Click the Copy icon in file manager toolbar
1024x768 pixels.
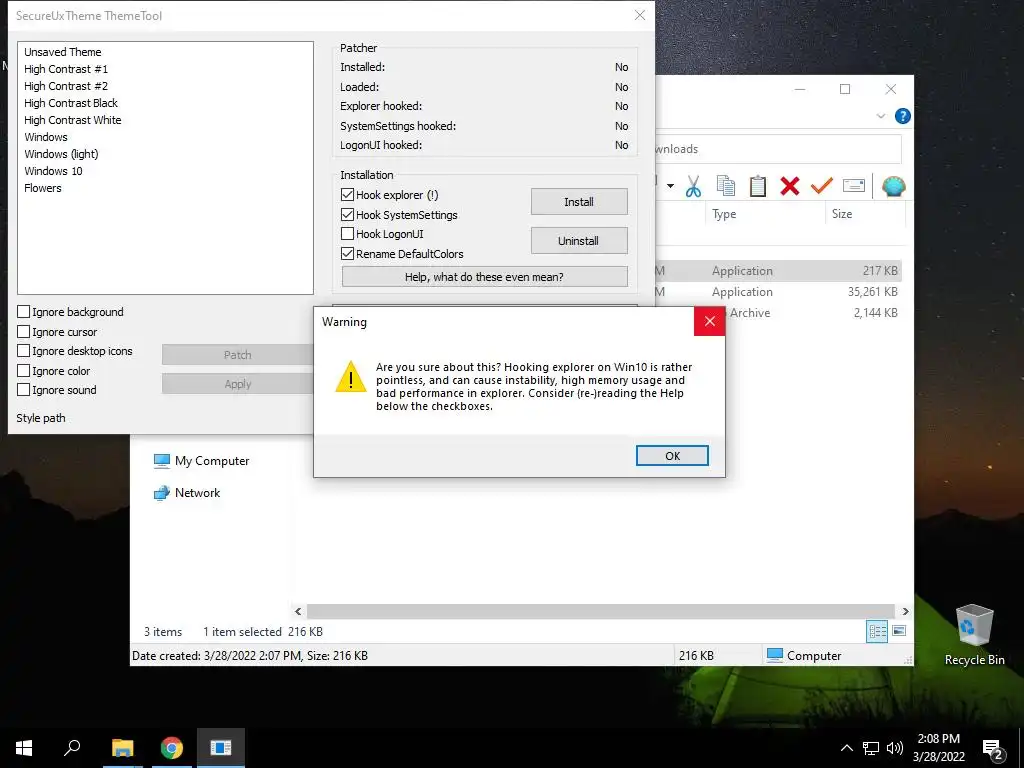(x=726, y=187)
